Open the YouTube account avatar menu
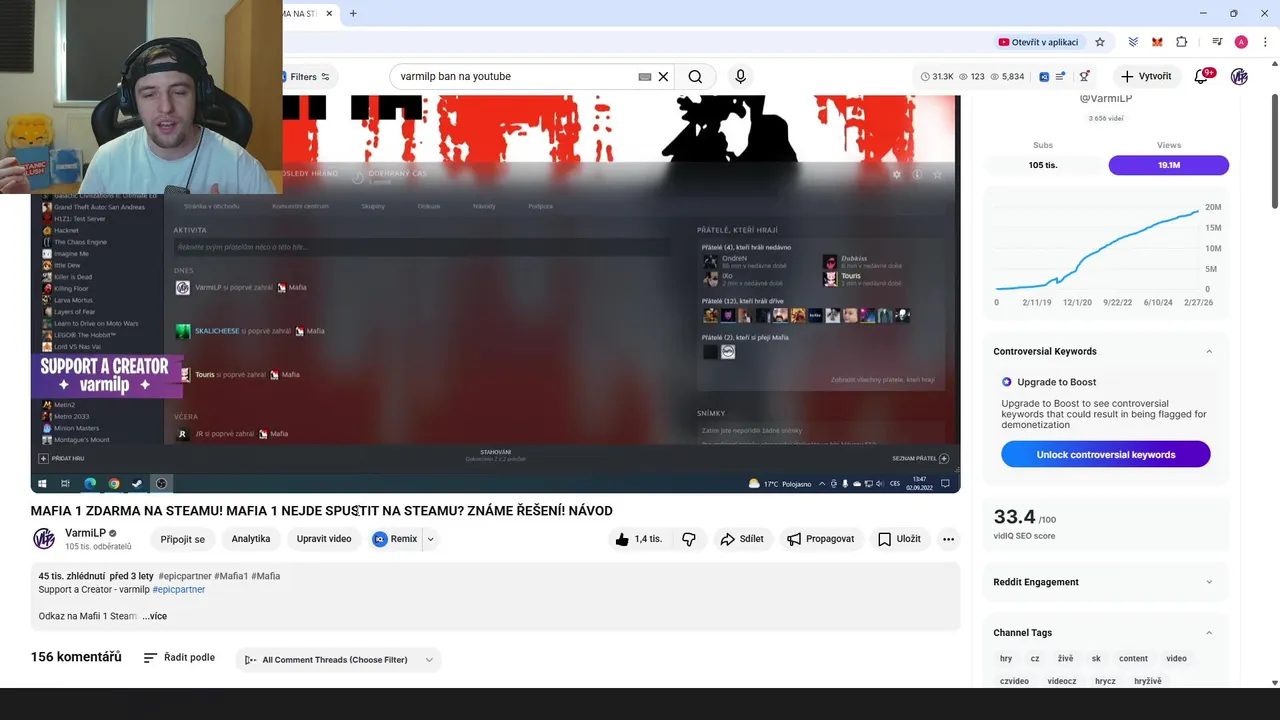The height and width of the screenshot is (720, 1280). (x=1239, y=76)
